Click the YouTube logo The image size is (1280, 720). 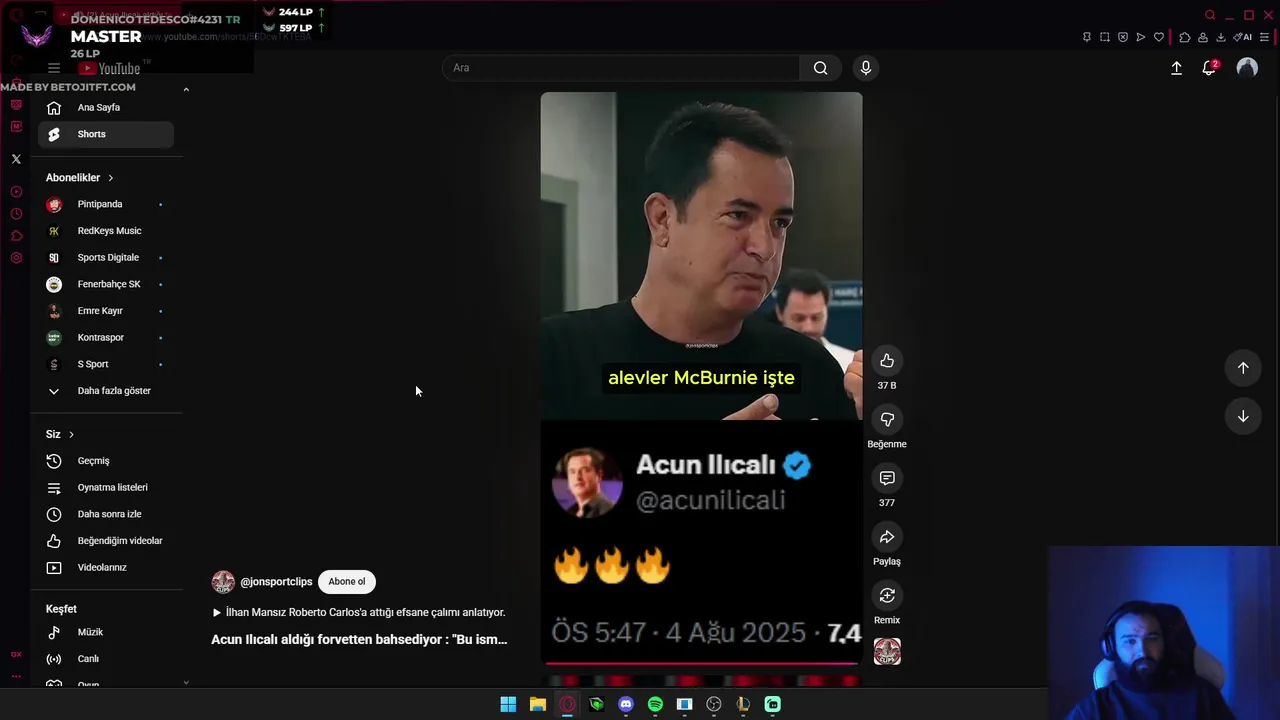tap(110, 68)
